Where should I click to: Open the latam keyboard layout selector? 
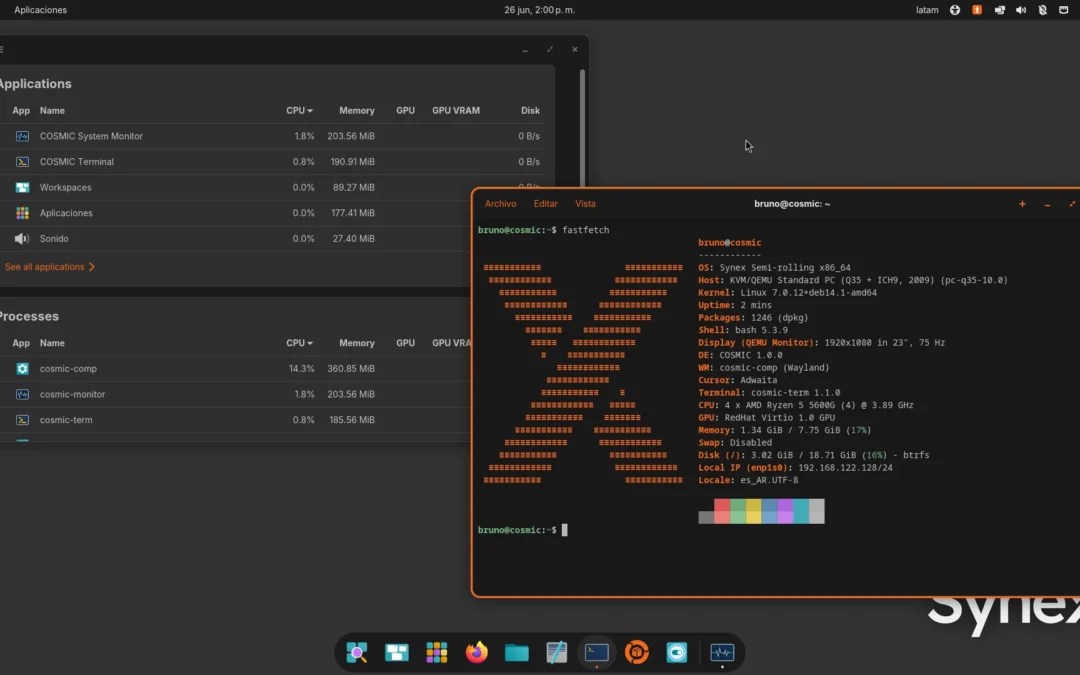coord(927,10)
